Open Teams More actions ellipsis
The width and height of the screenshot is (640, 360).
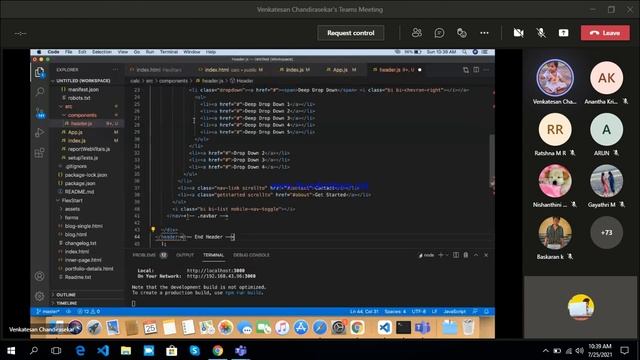click(x=484, y=33)
